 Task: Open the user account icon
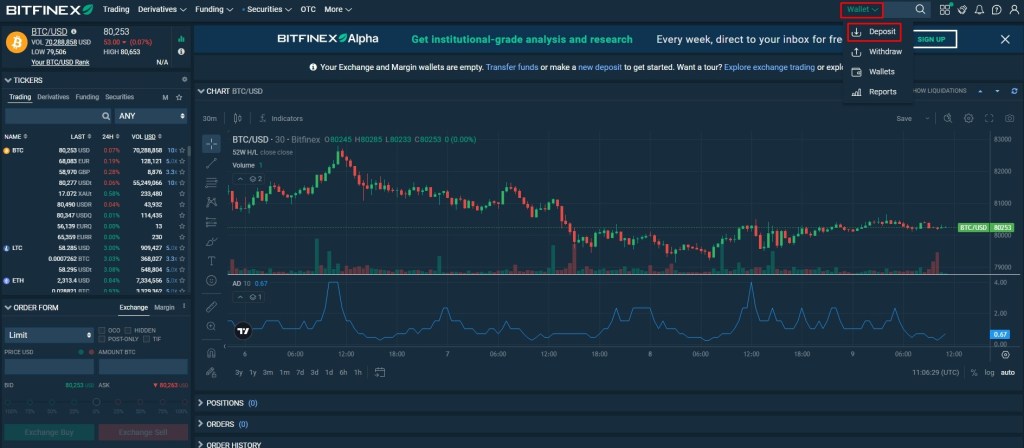(x=1013, y=9)
